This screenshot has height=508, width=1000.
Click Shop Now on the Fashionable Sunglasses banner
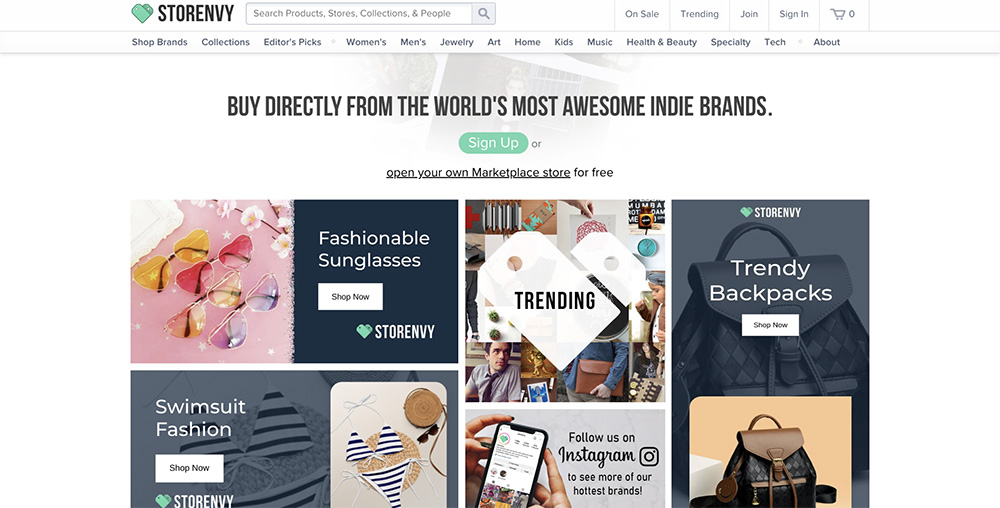click(x=350, y=296)
